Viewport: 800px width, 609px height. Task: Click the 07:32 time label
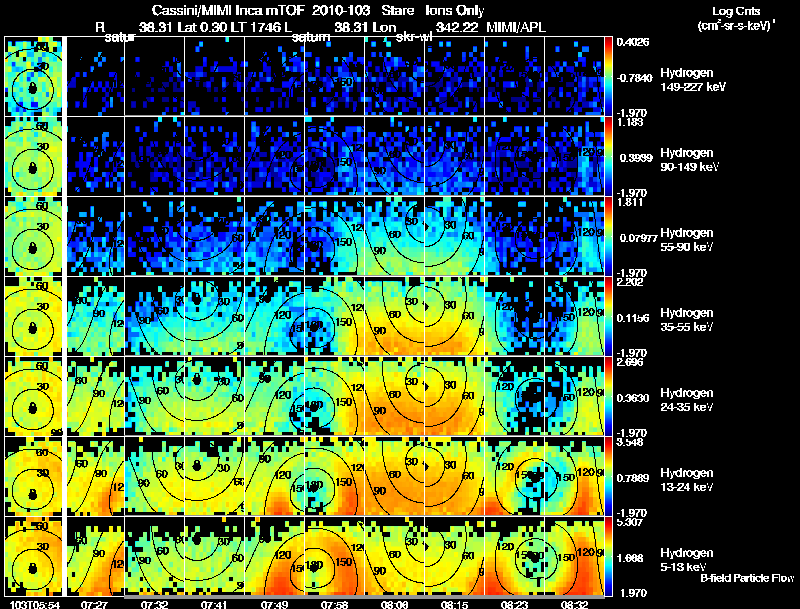[155, 604]
